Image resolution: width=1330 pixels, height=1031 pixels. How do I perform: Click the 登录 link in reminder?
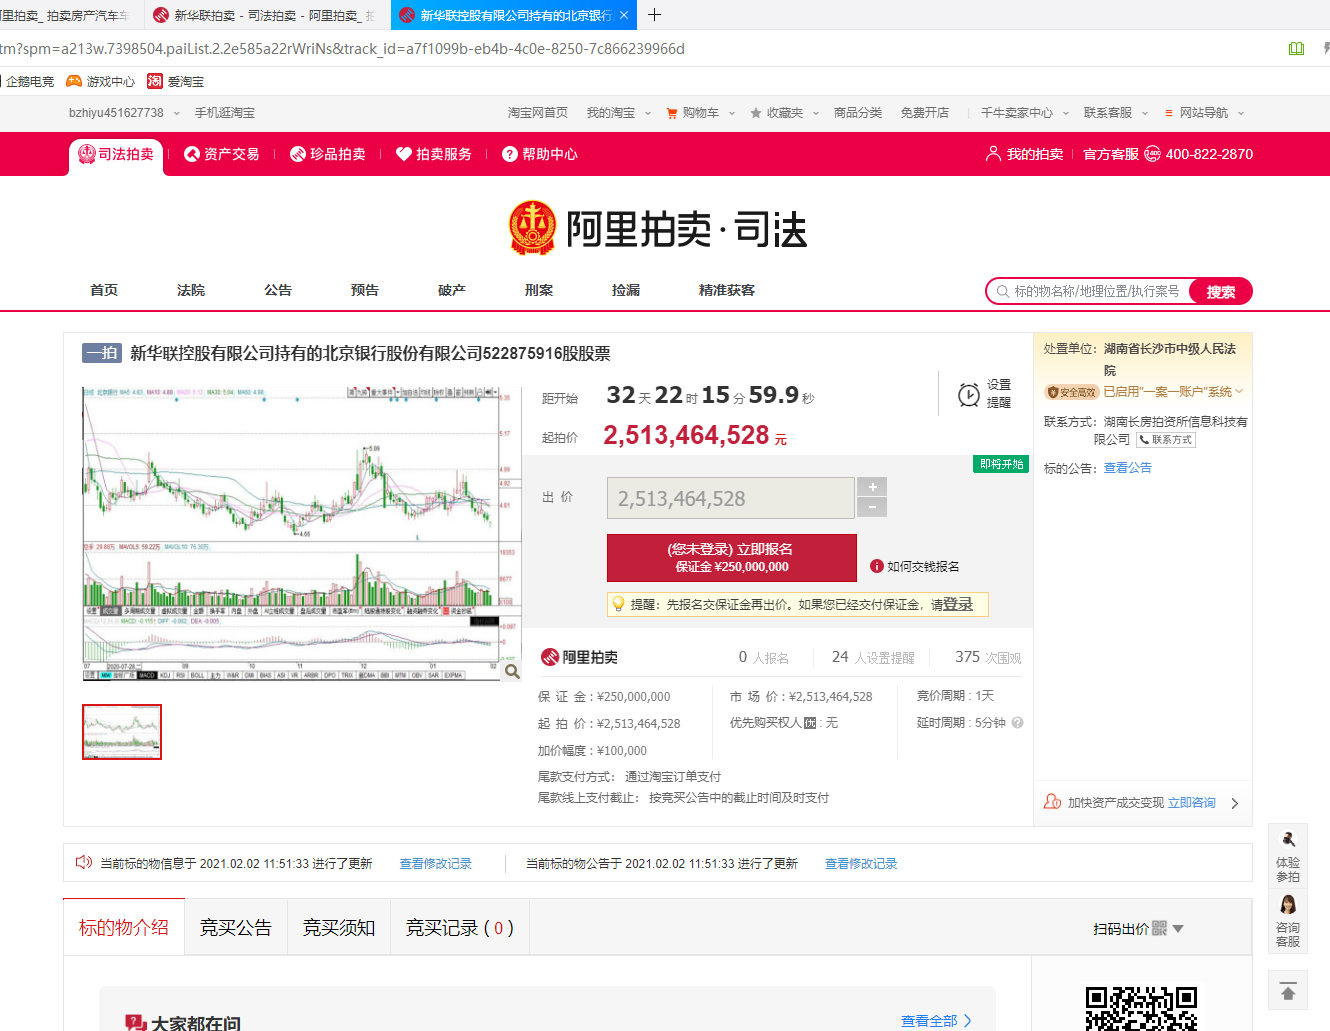pyautogui.click(x=957, y=605)
